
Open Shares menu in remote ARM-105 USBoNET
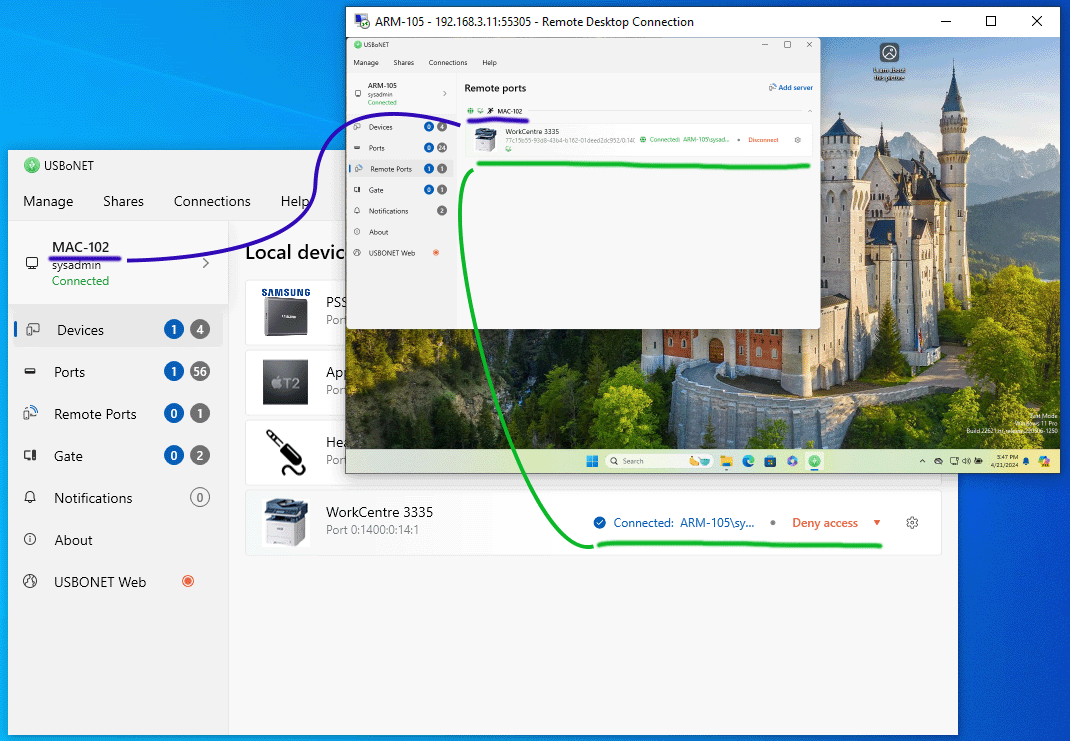coord(403,63)
